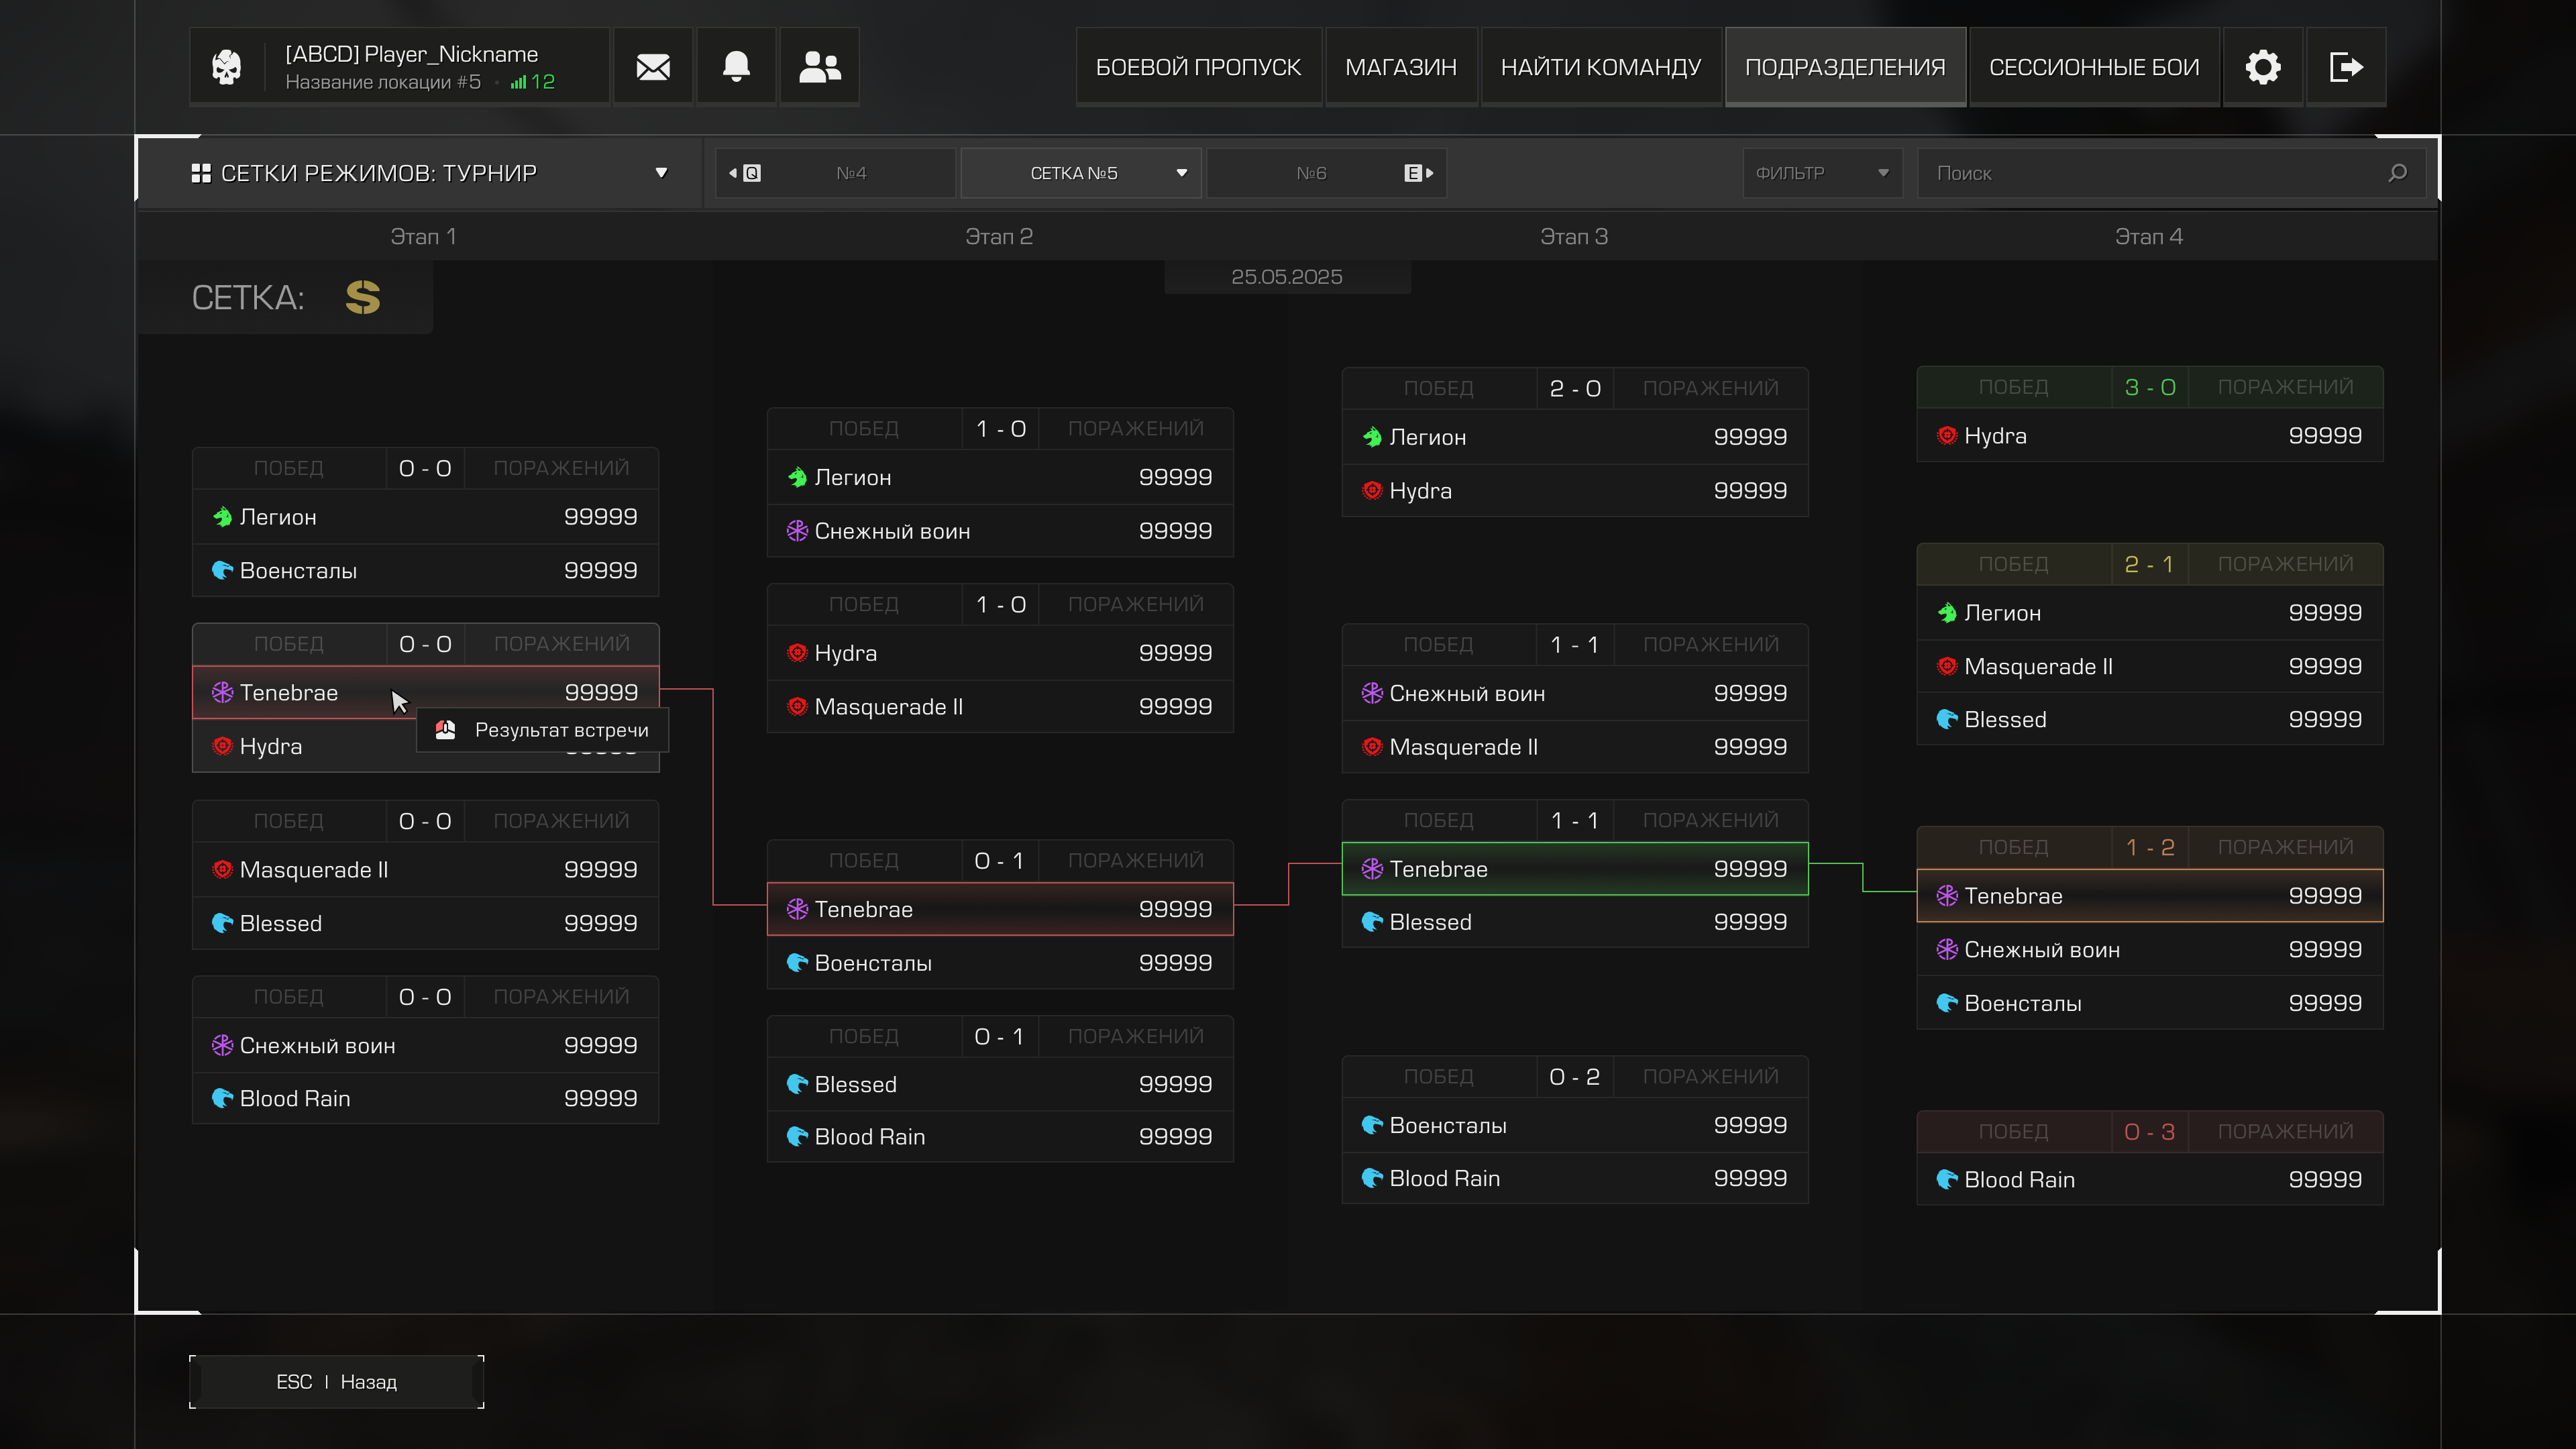
Task: Click the skull player avatar icon
Action: [x=227, y=67]
